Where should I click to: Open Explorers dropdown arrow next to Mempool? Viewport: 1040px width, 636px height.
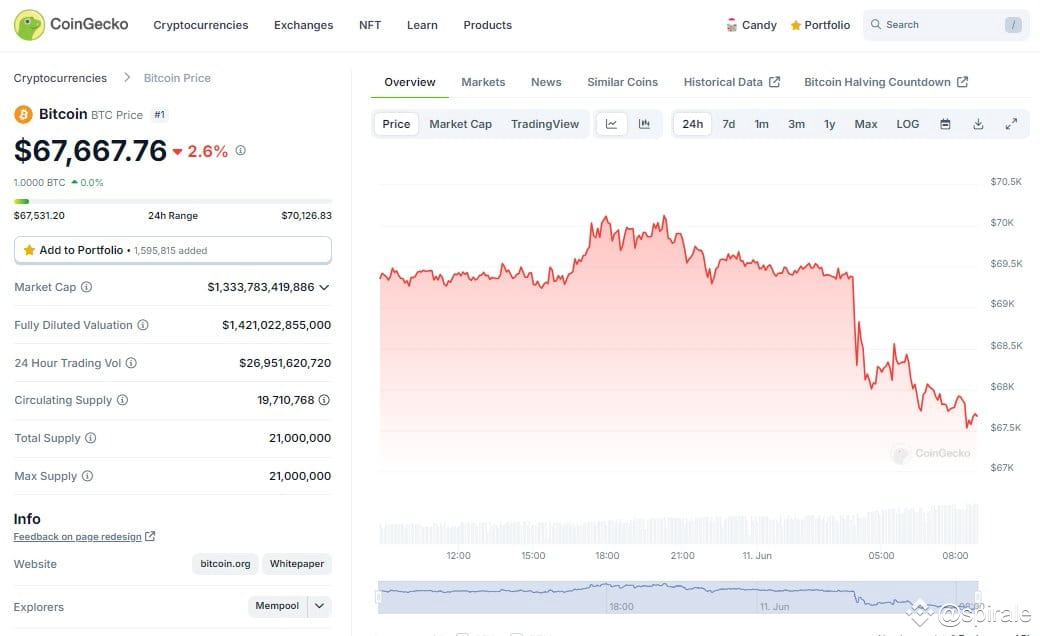click(320, 606)
